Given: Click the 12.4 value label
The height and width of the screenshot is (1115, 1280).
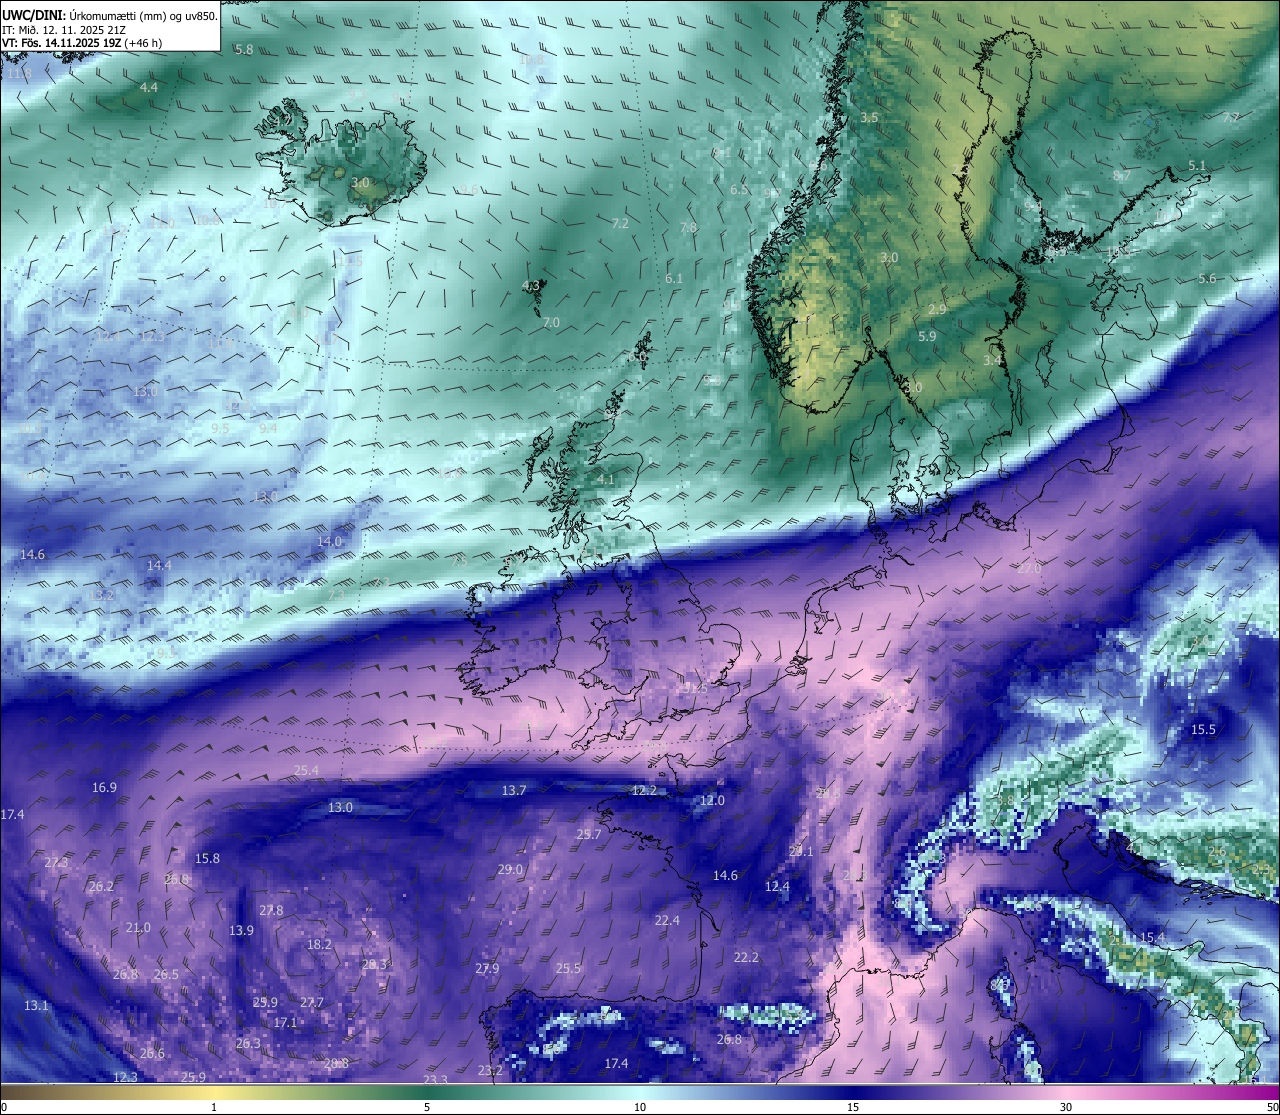Looking at the screenshot, I should click(777, 887).
